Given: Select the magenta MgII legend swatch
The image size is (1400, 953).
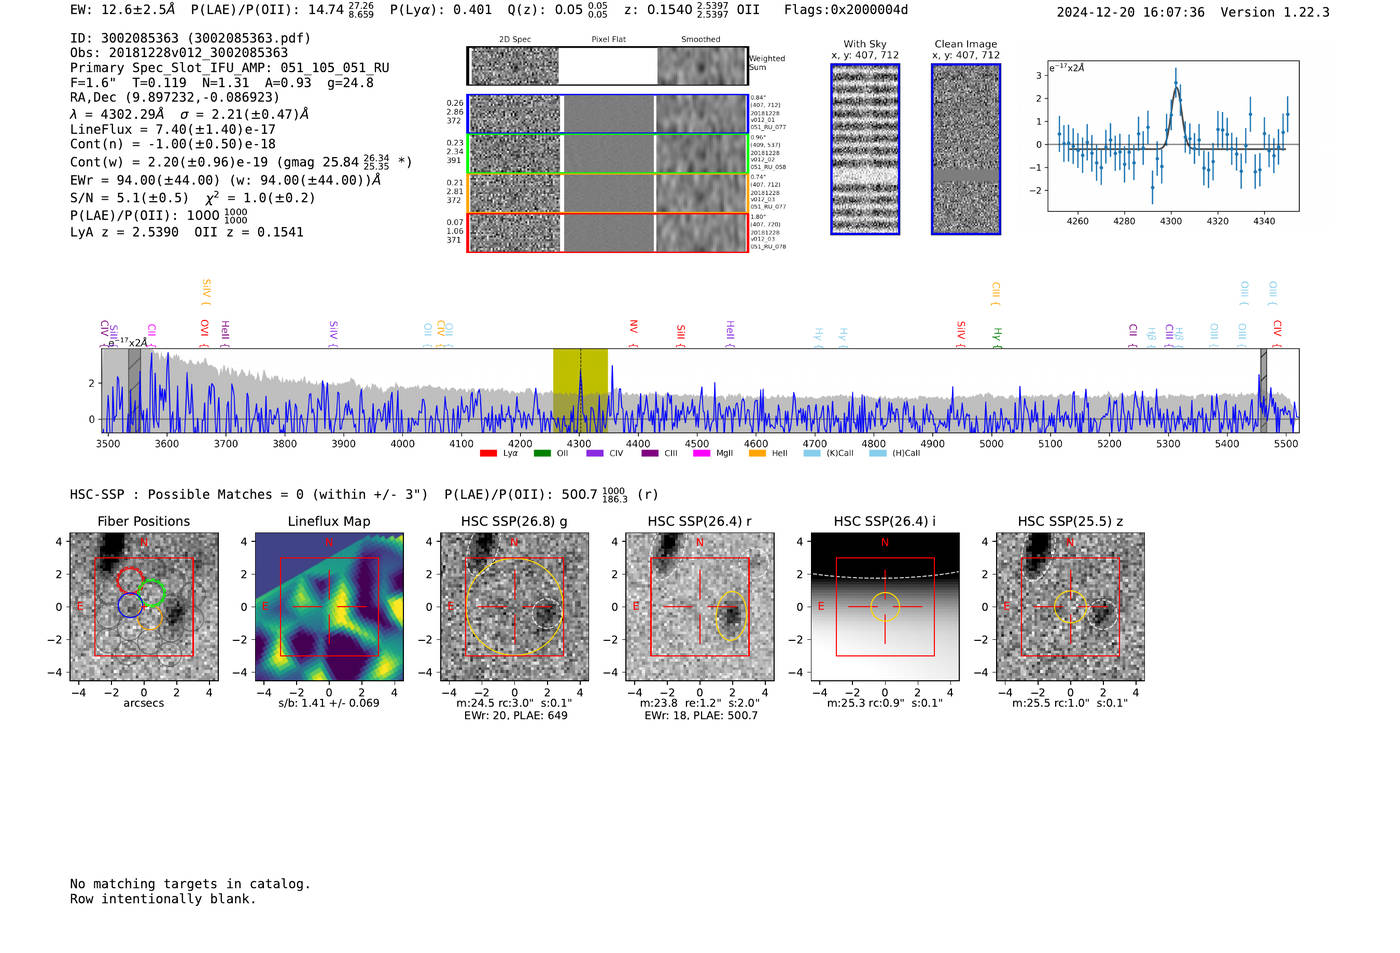Looking at the screenshot, I should [x=702, y=454].
